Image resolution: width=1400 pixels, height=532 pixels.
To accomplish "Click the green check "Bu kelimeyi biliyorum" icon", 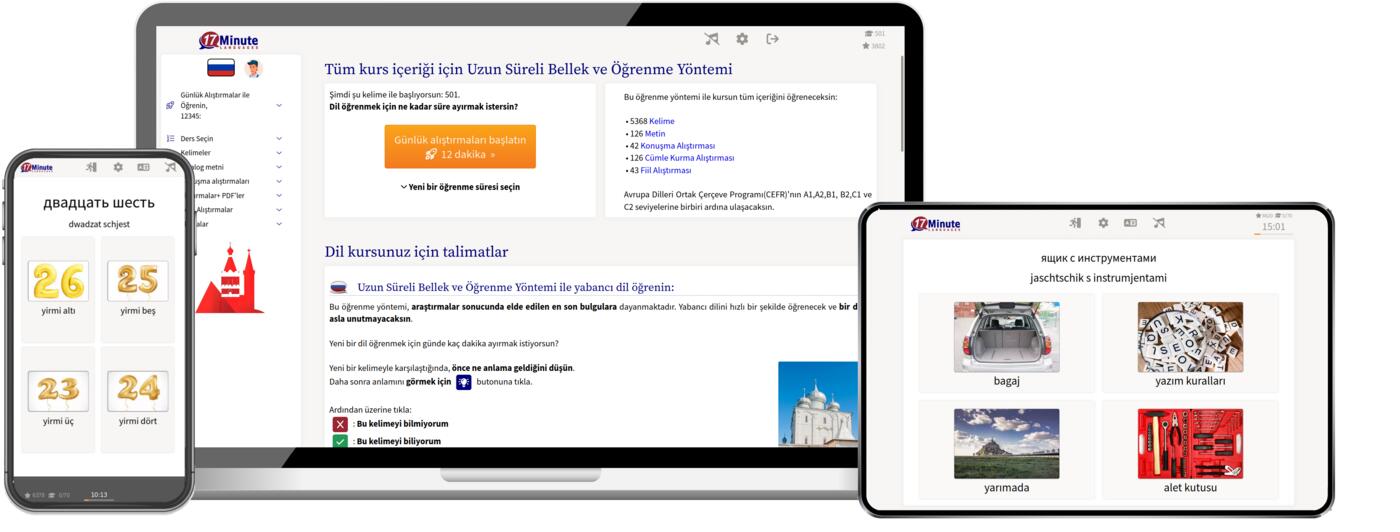I will click(x=340, y=441).
